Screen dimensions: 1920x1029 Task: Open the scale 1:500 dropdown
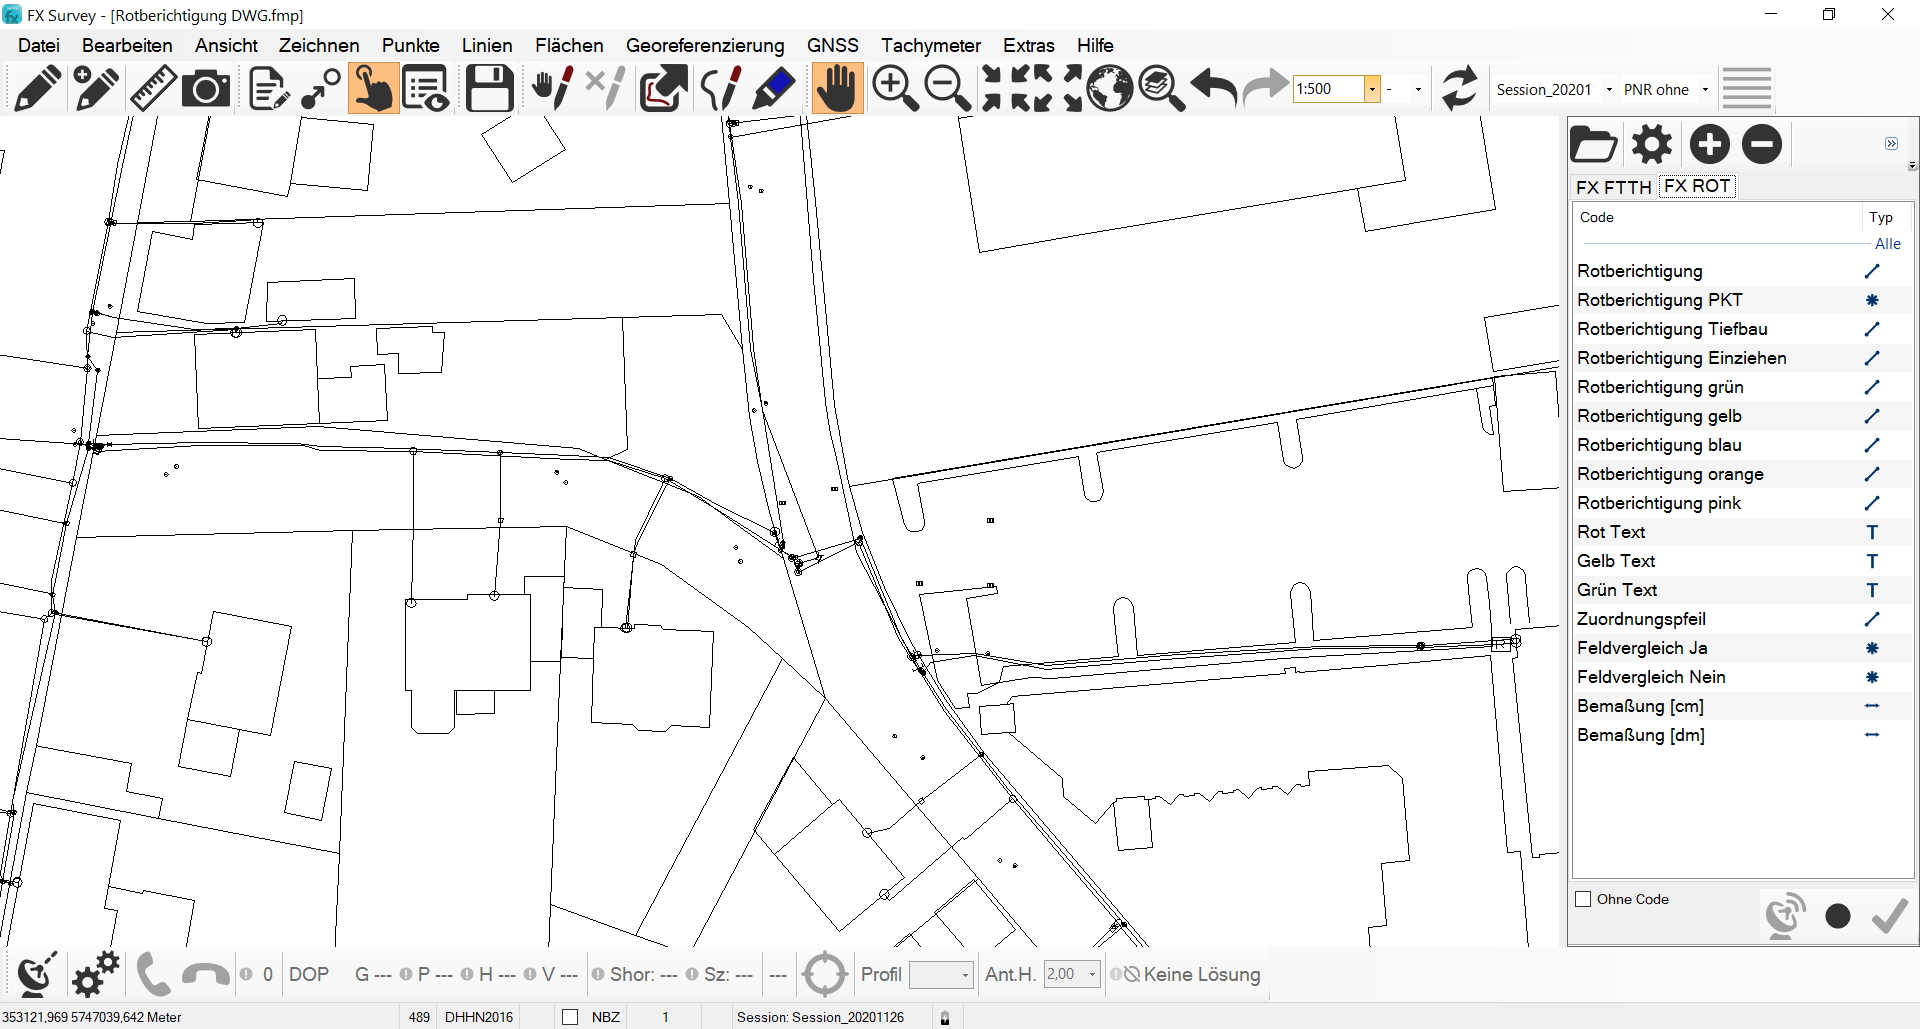coord(1372,89)
